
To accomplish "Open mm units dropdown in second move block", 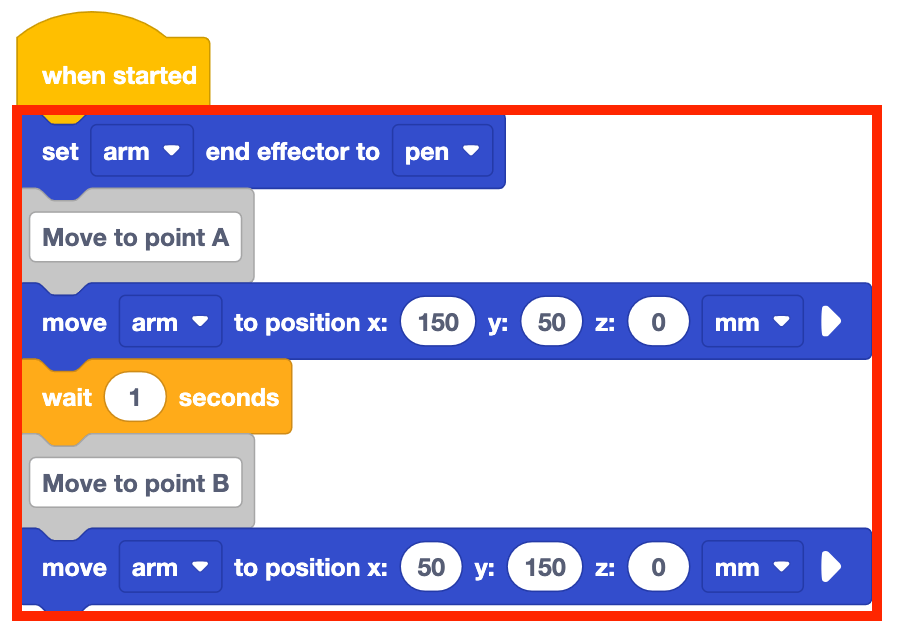I will (x=752, y=568).
